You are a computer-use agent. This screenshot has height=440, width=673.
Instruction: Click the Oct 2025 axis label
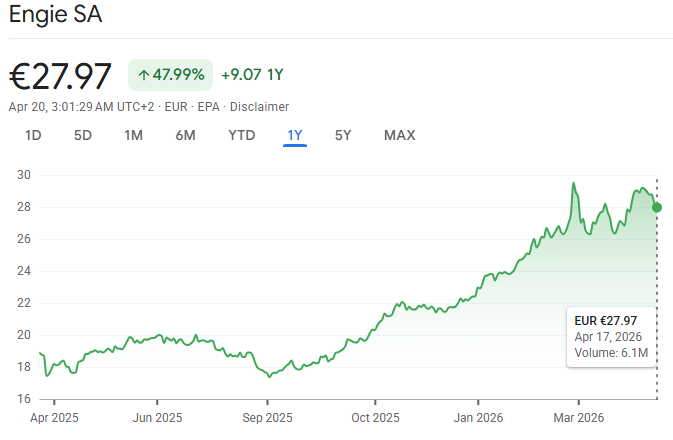(x=375, y=418)
